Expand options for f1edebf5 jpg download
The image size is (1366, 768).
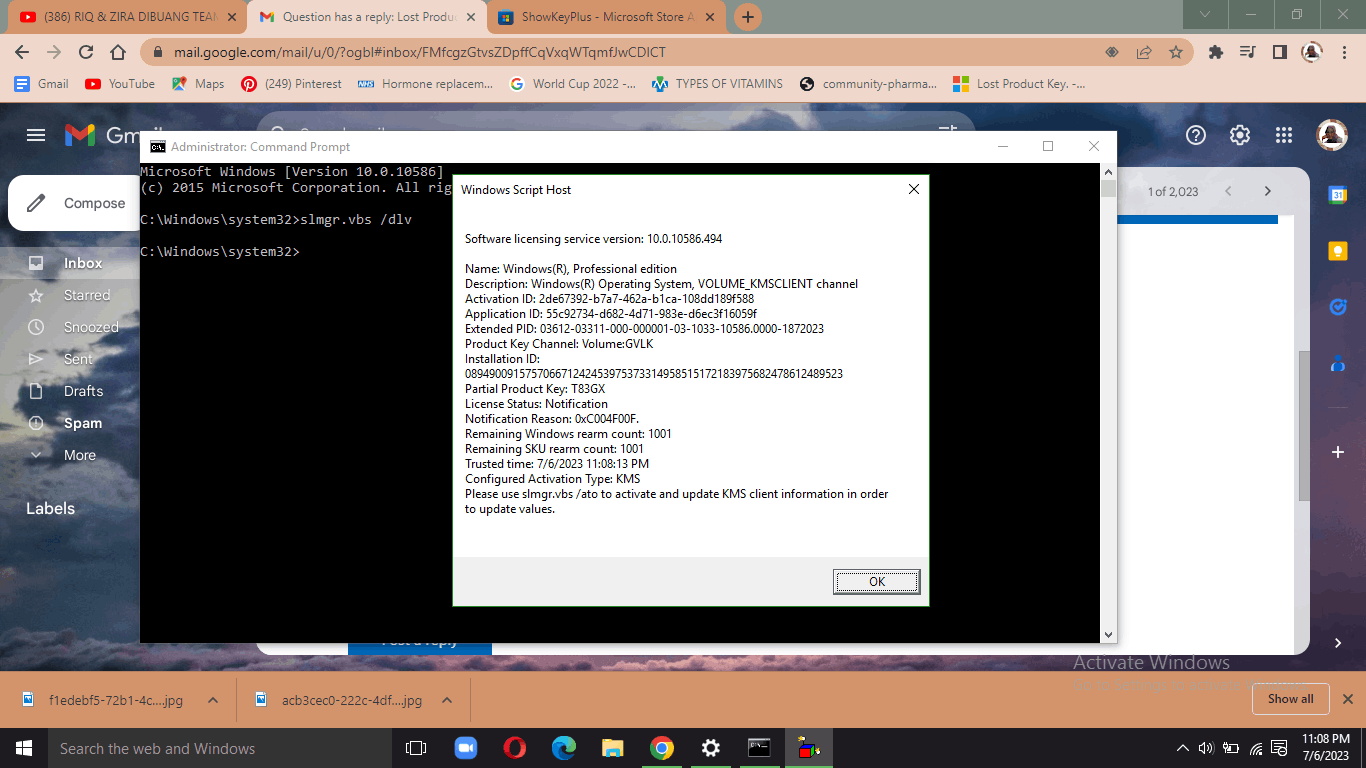213,701
